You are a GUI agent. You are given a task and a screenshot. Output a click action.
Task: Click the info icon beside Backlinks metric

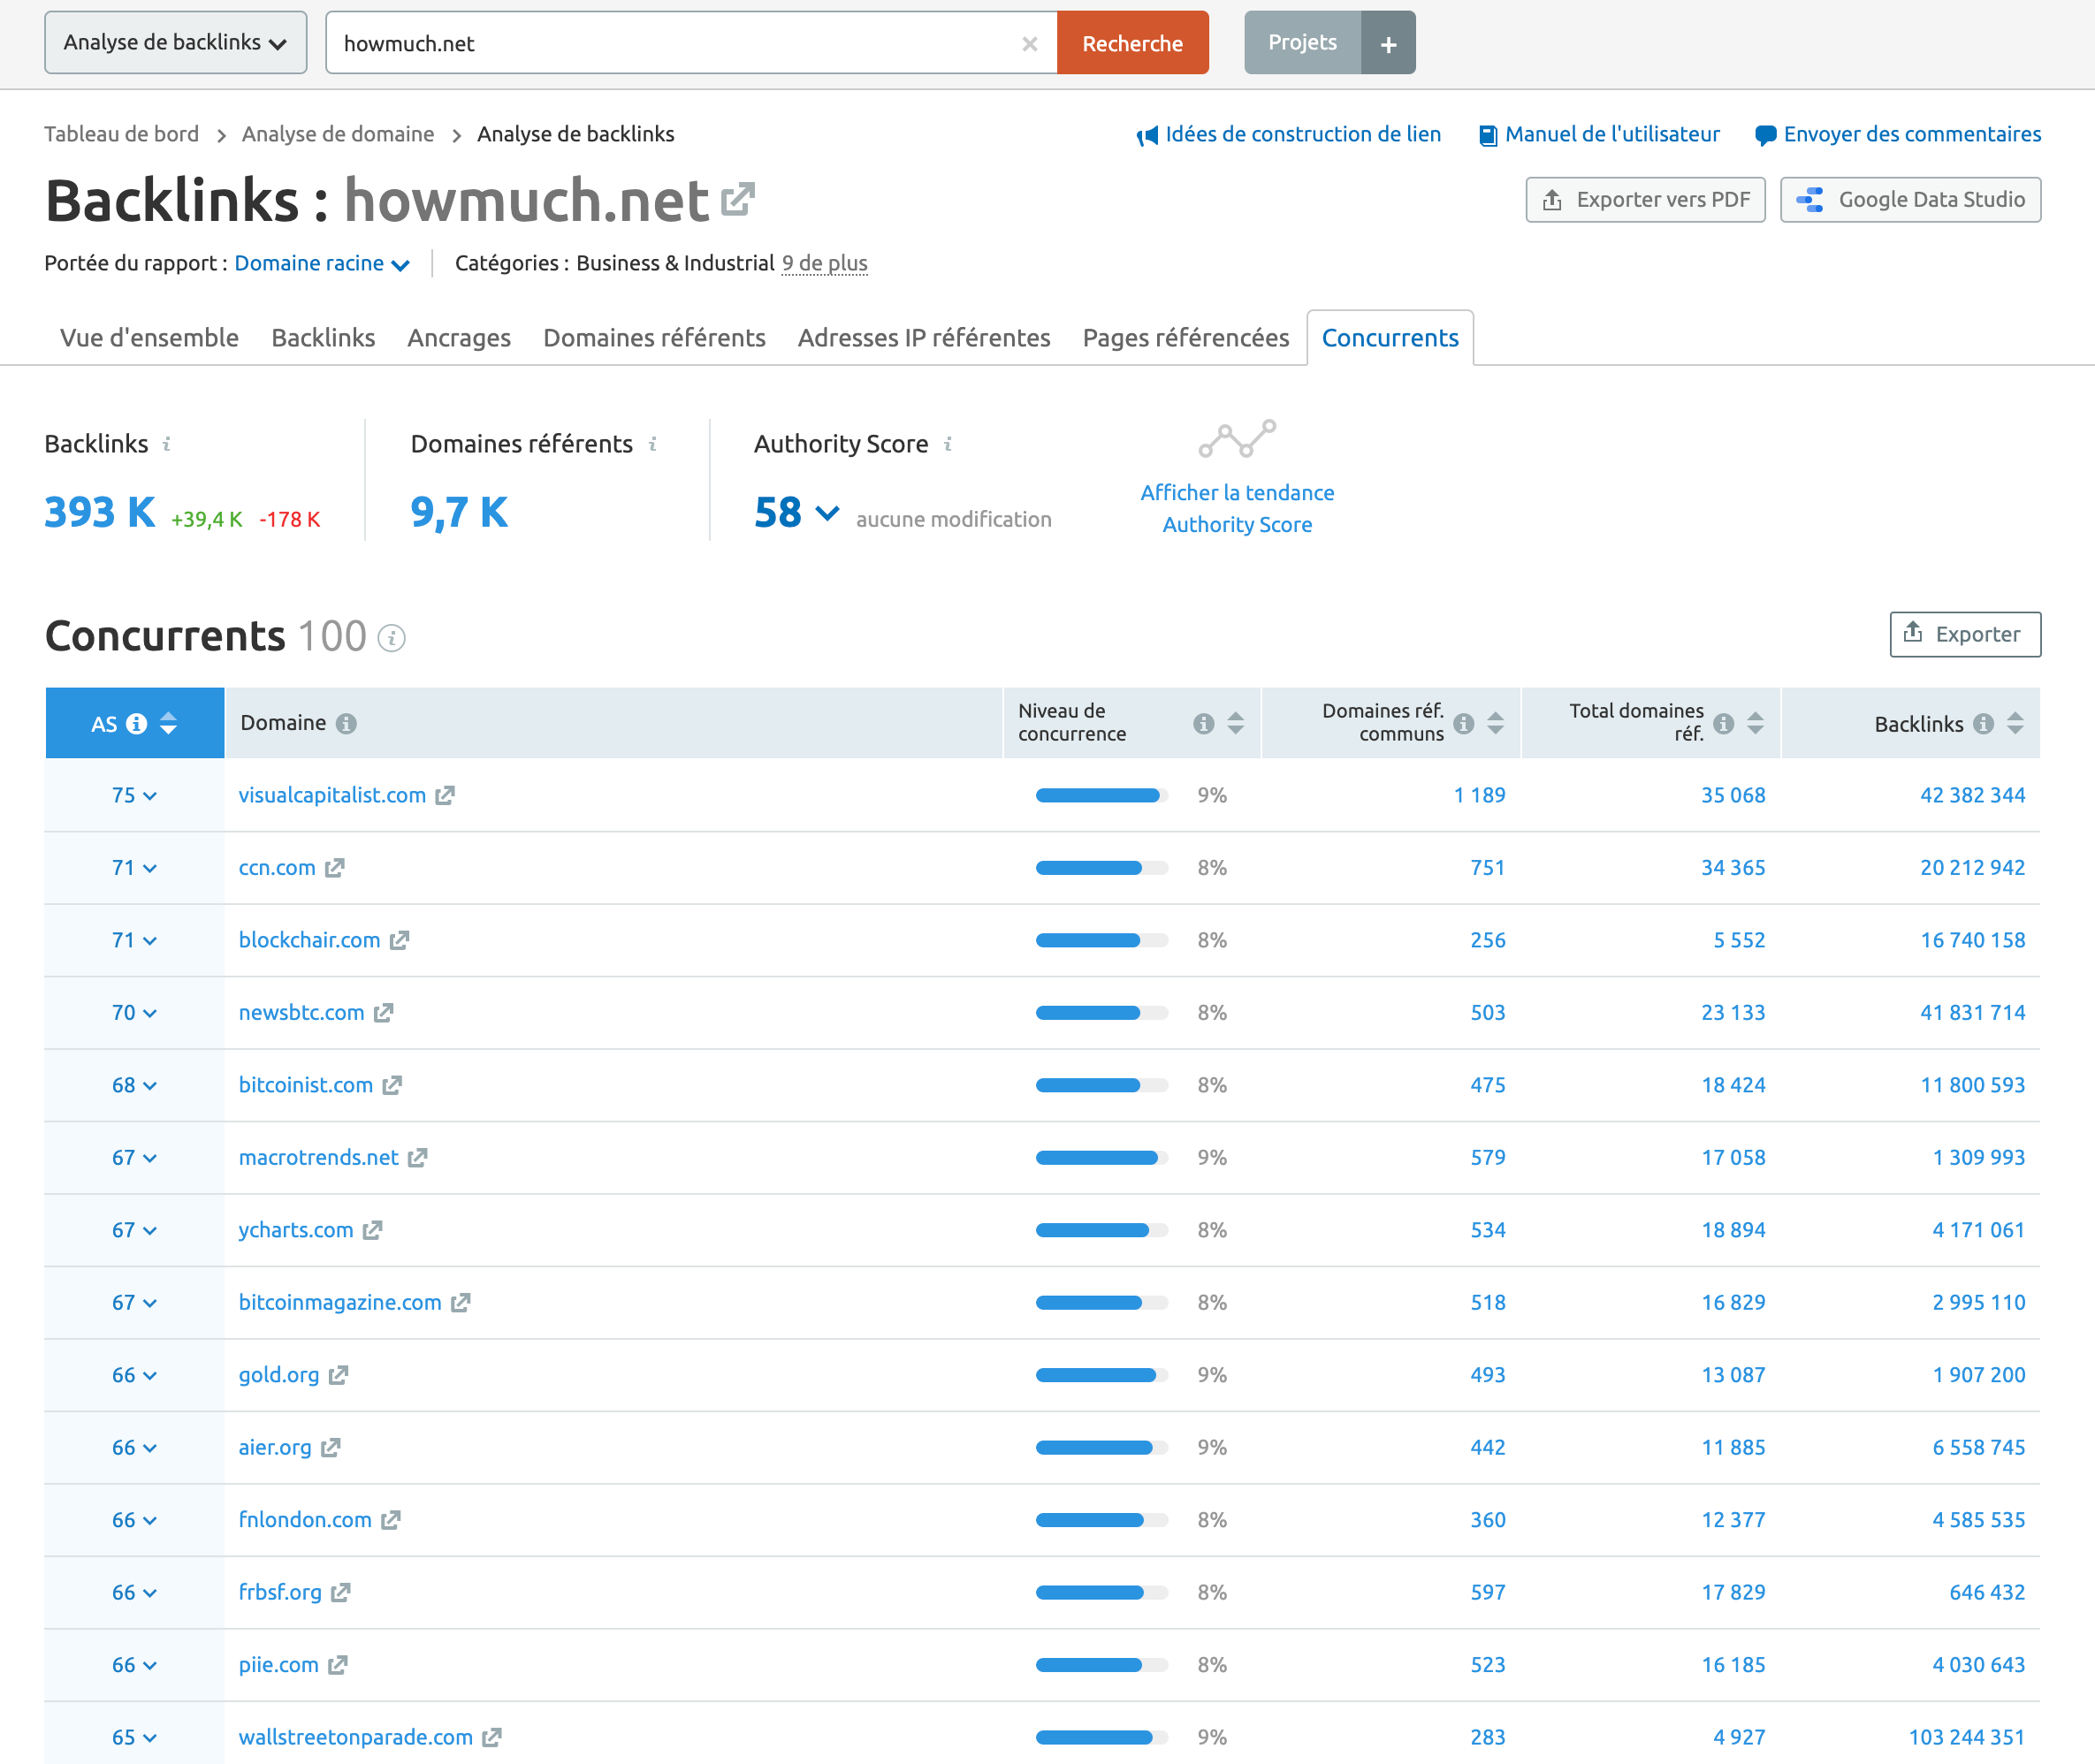(x=167, y=443)
